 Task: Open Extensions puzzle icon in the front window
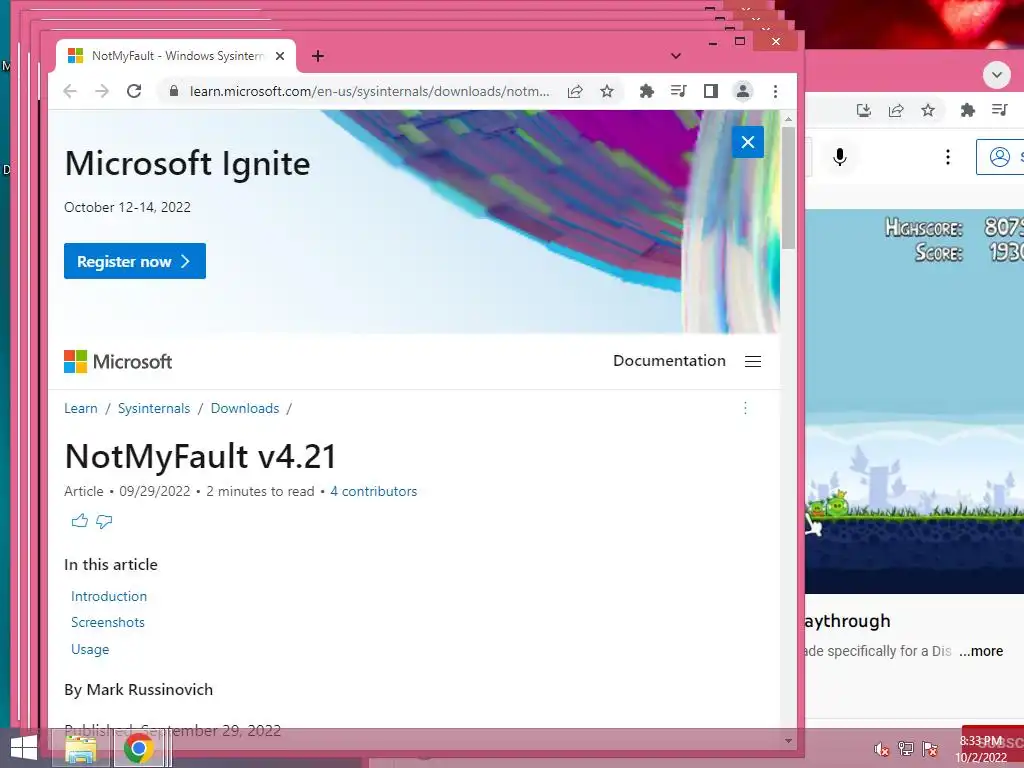[647, 91]
